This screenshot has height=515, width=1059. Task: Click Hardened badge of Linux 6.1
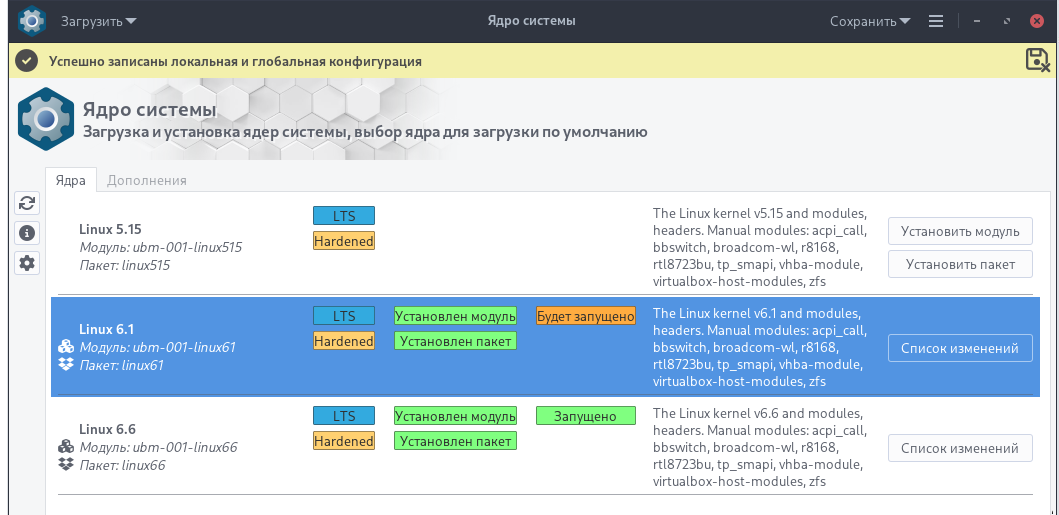click(x=344, y=341)
